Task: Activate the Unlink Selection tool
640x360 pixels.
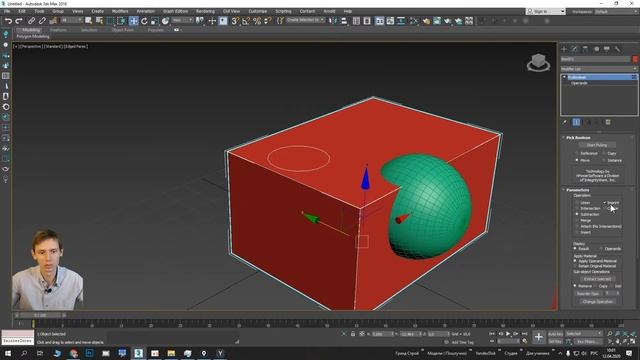Action: tap(42, 21)
